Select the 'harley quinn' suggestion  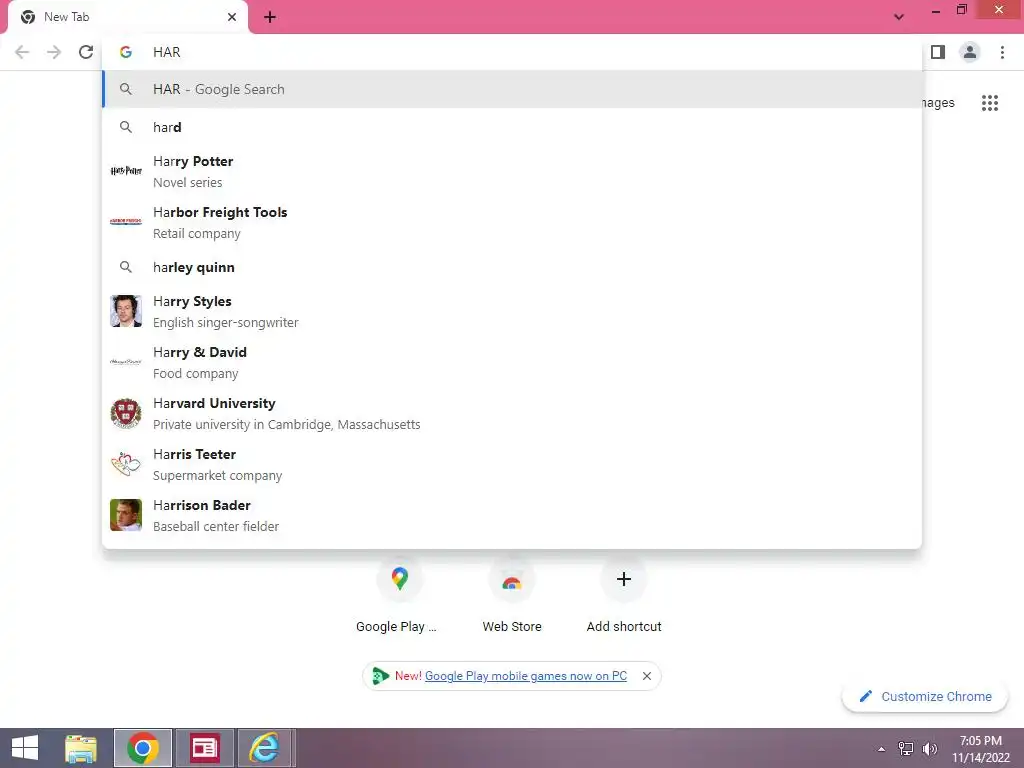pyautogui.click(x=513, y=267)
